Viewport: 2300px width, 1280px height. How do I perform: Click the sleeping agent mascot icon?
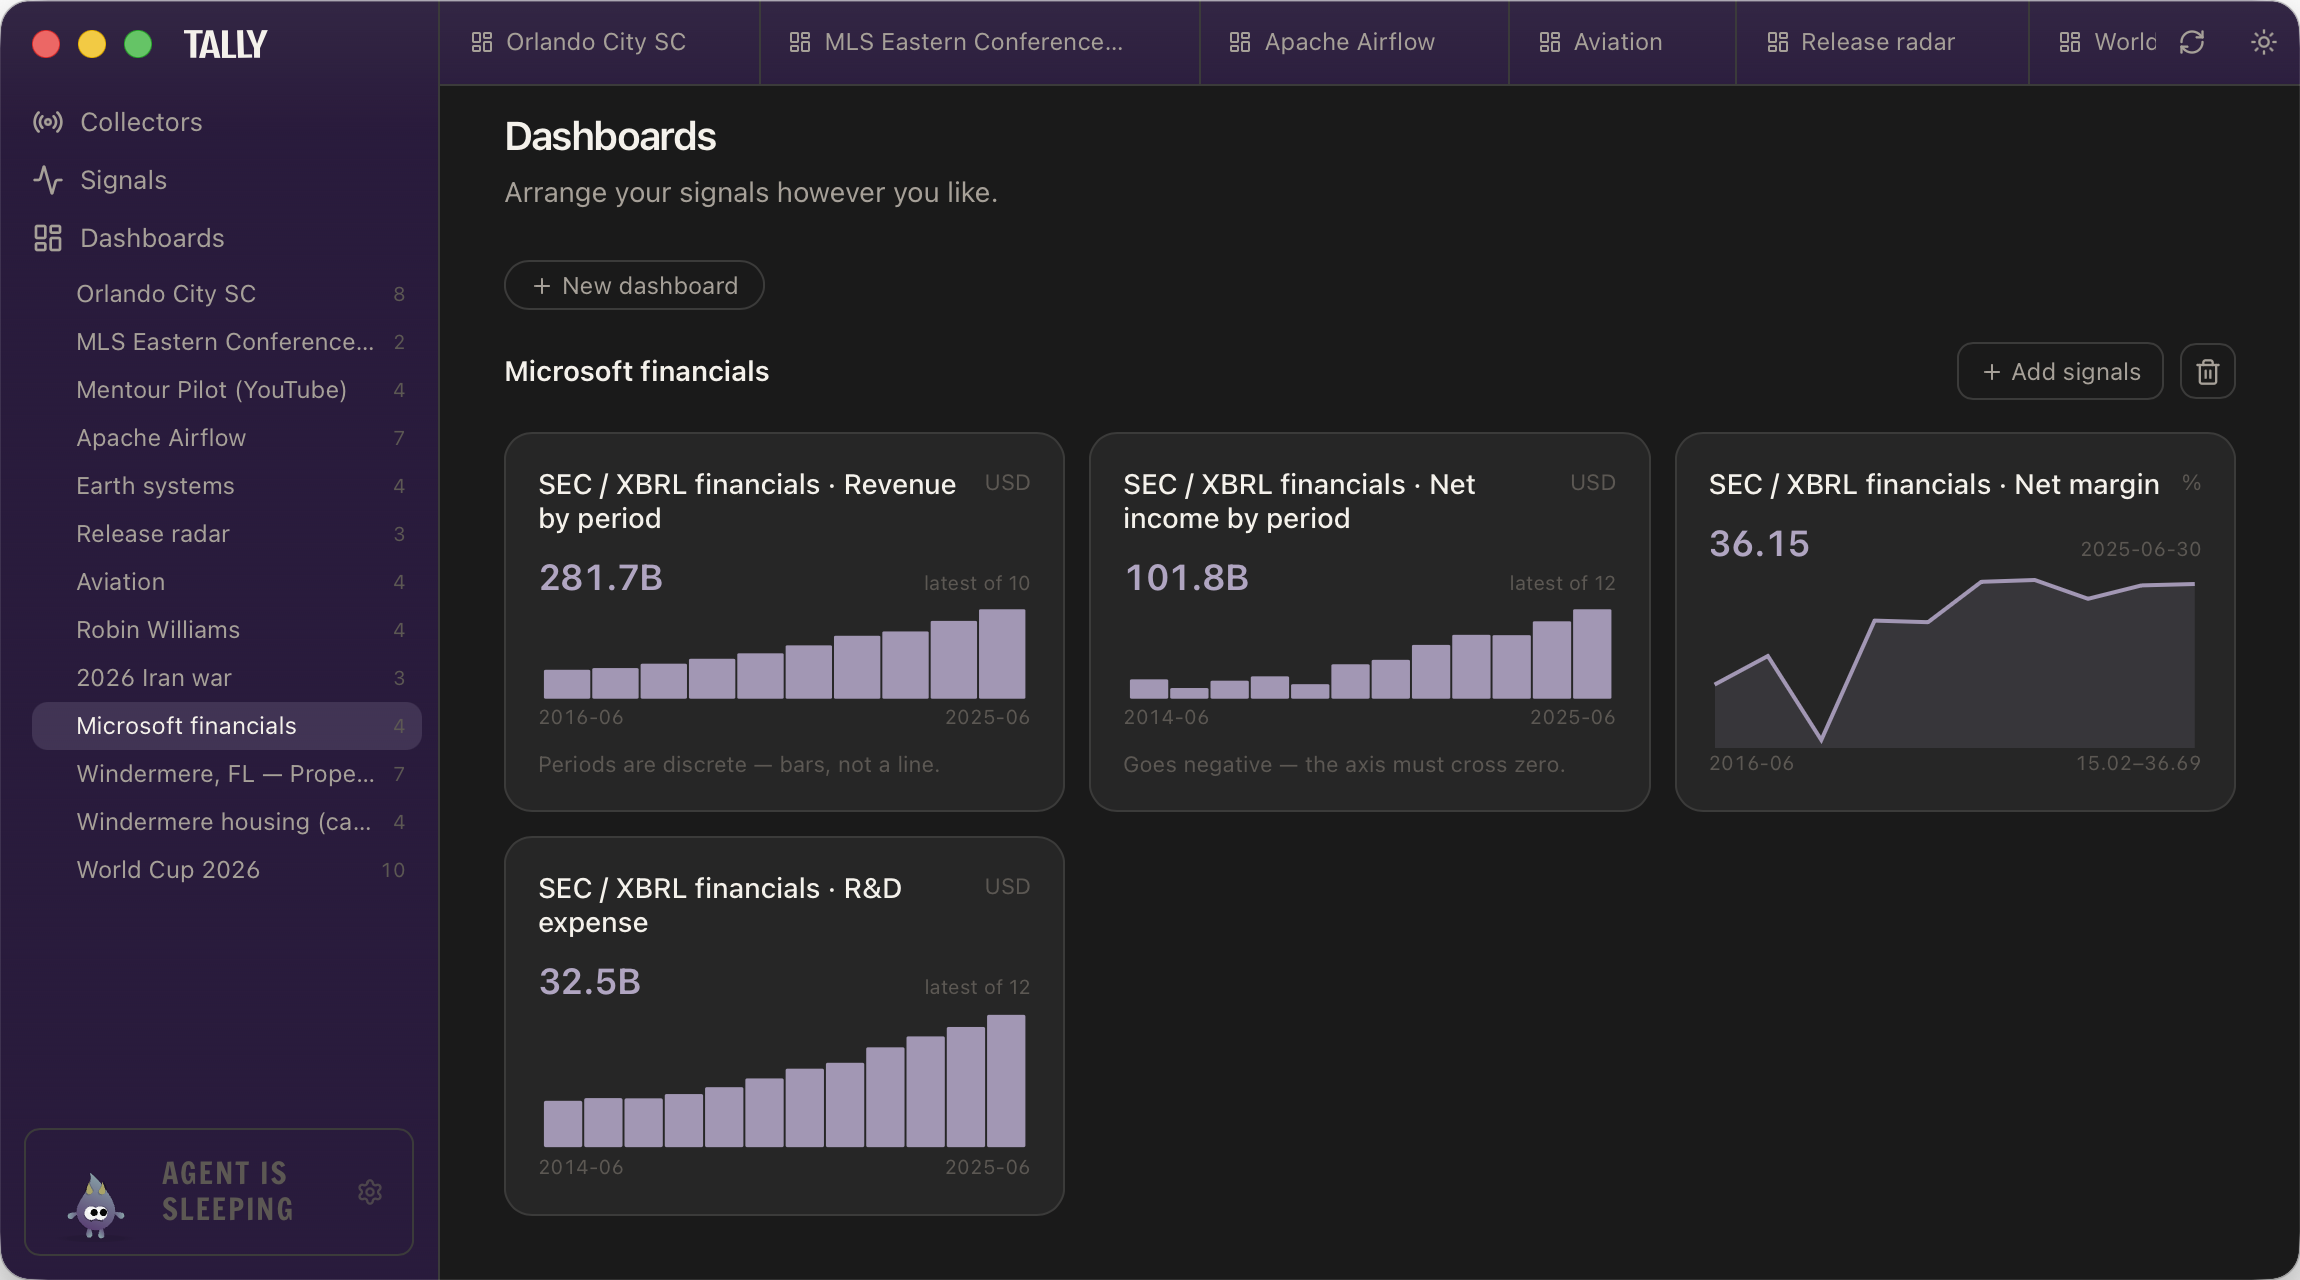point(96,1205)
